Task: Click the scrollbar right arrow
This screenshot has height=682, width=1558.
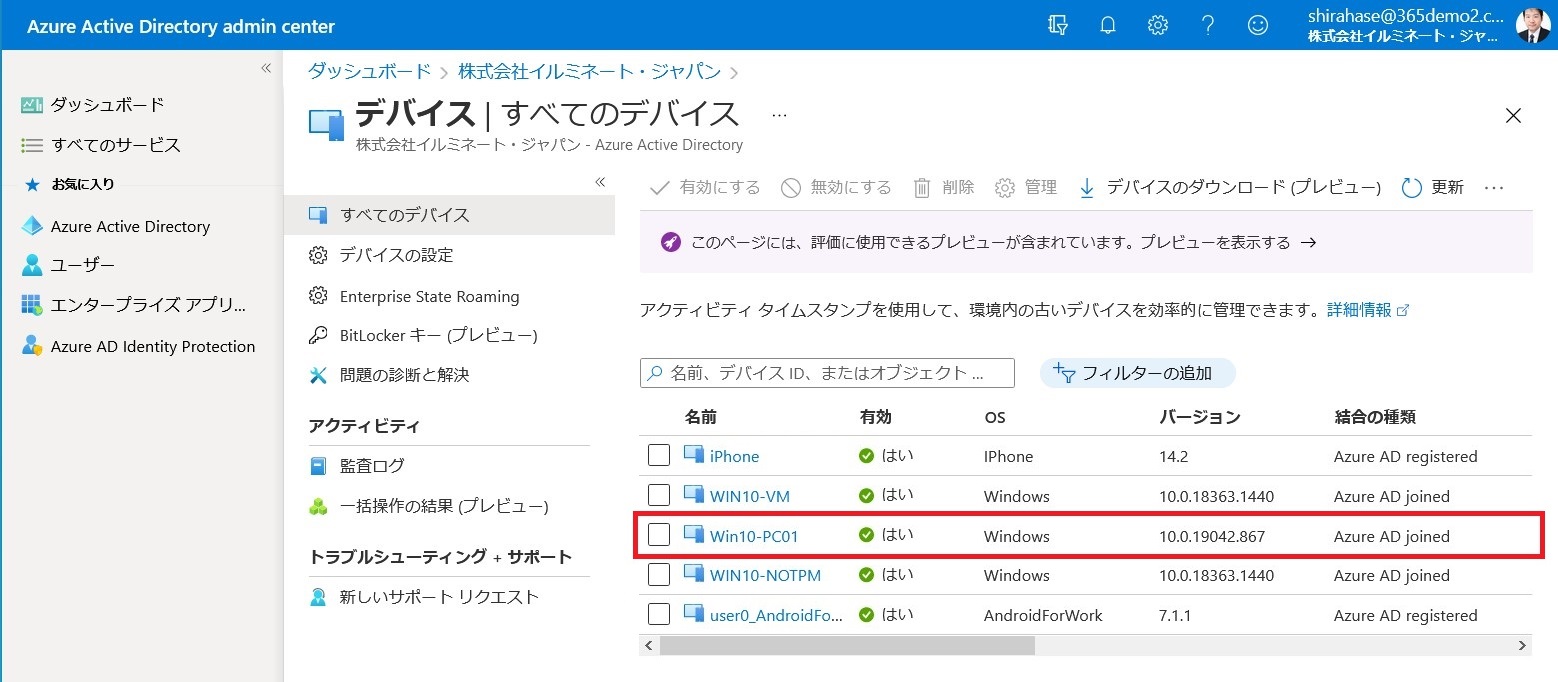Action: tap(1523, 646)
